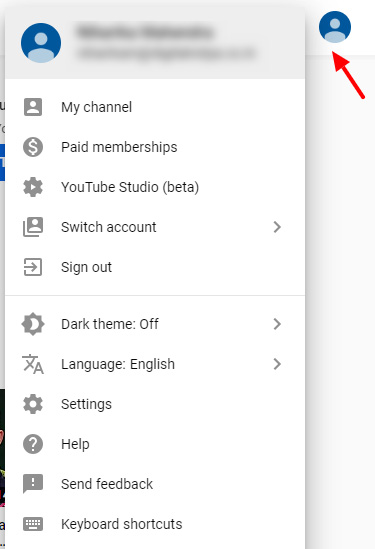
Task: Click the large avatar in menu header
Action: coord(41,43)
